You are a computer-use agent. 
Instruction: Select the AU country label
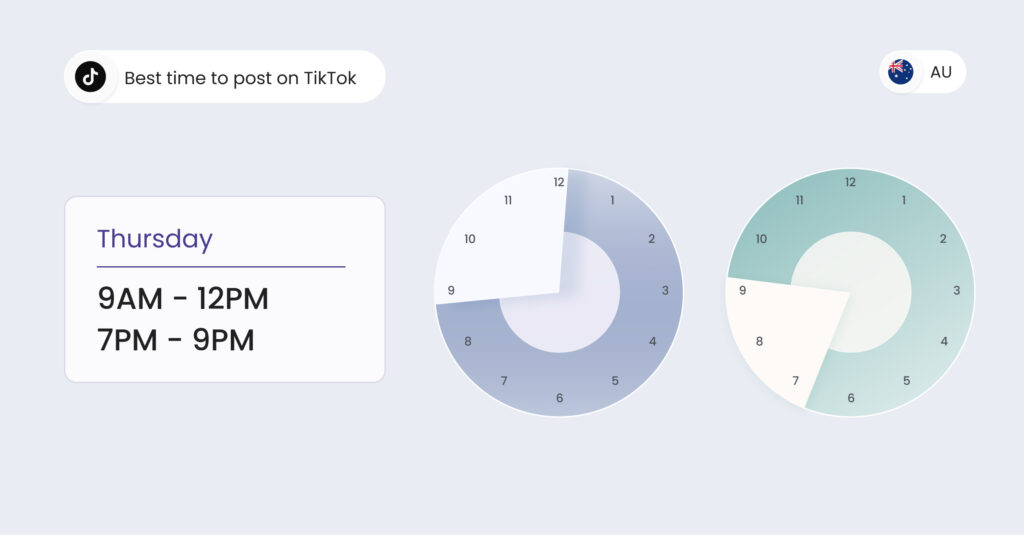coord(941,72)
